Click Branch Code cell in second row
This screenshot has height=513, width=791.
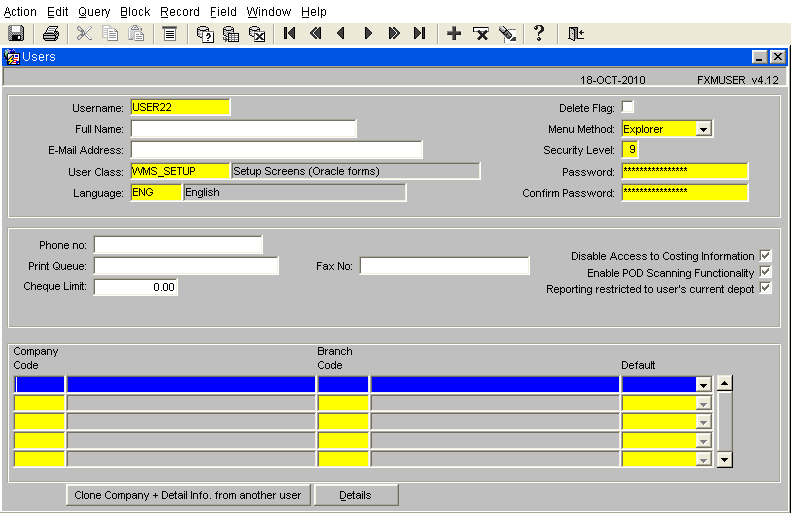[x=343, y=403]
